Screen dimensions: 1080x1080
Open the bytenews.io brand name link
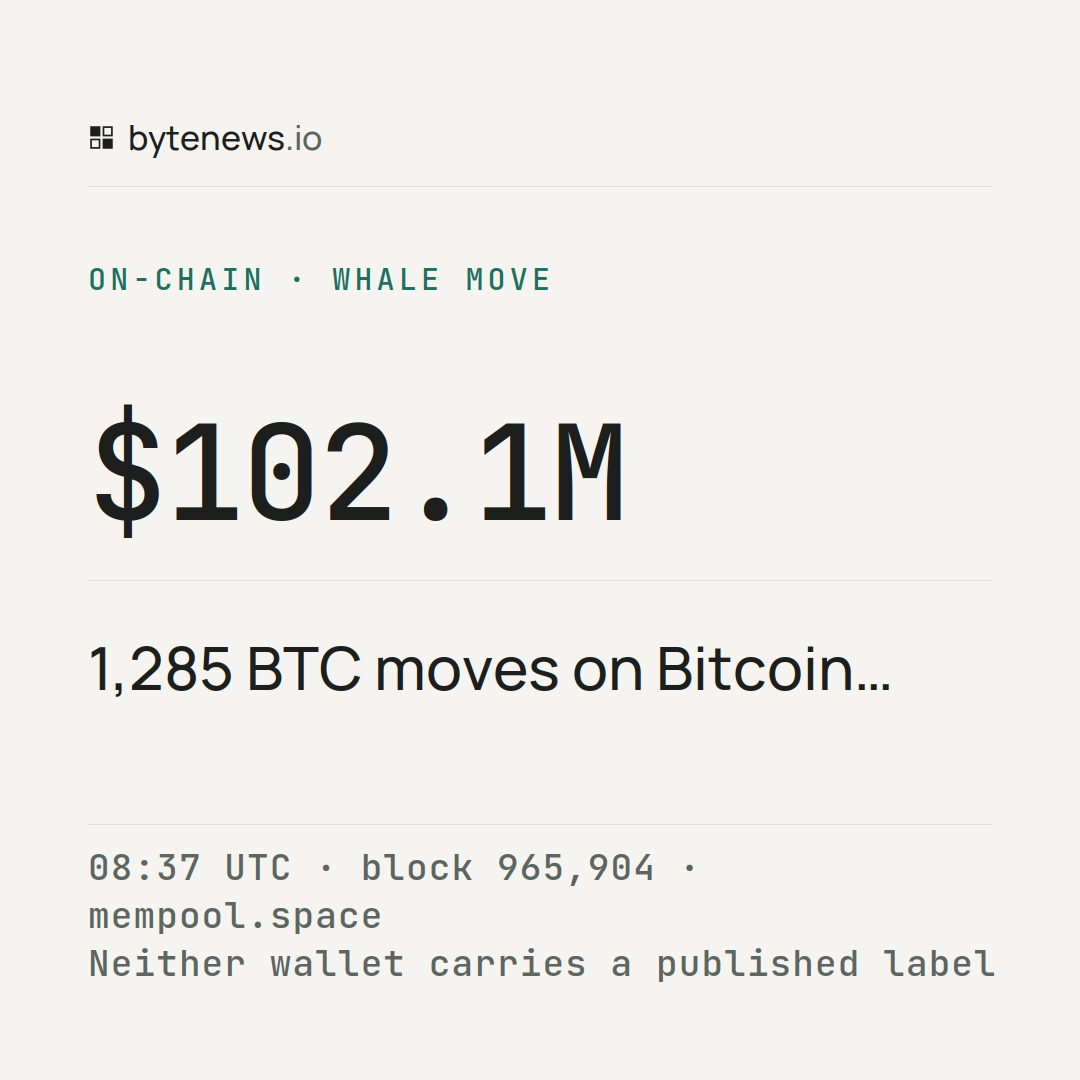tap(225, 140)
